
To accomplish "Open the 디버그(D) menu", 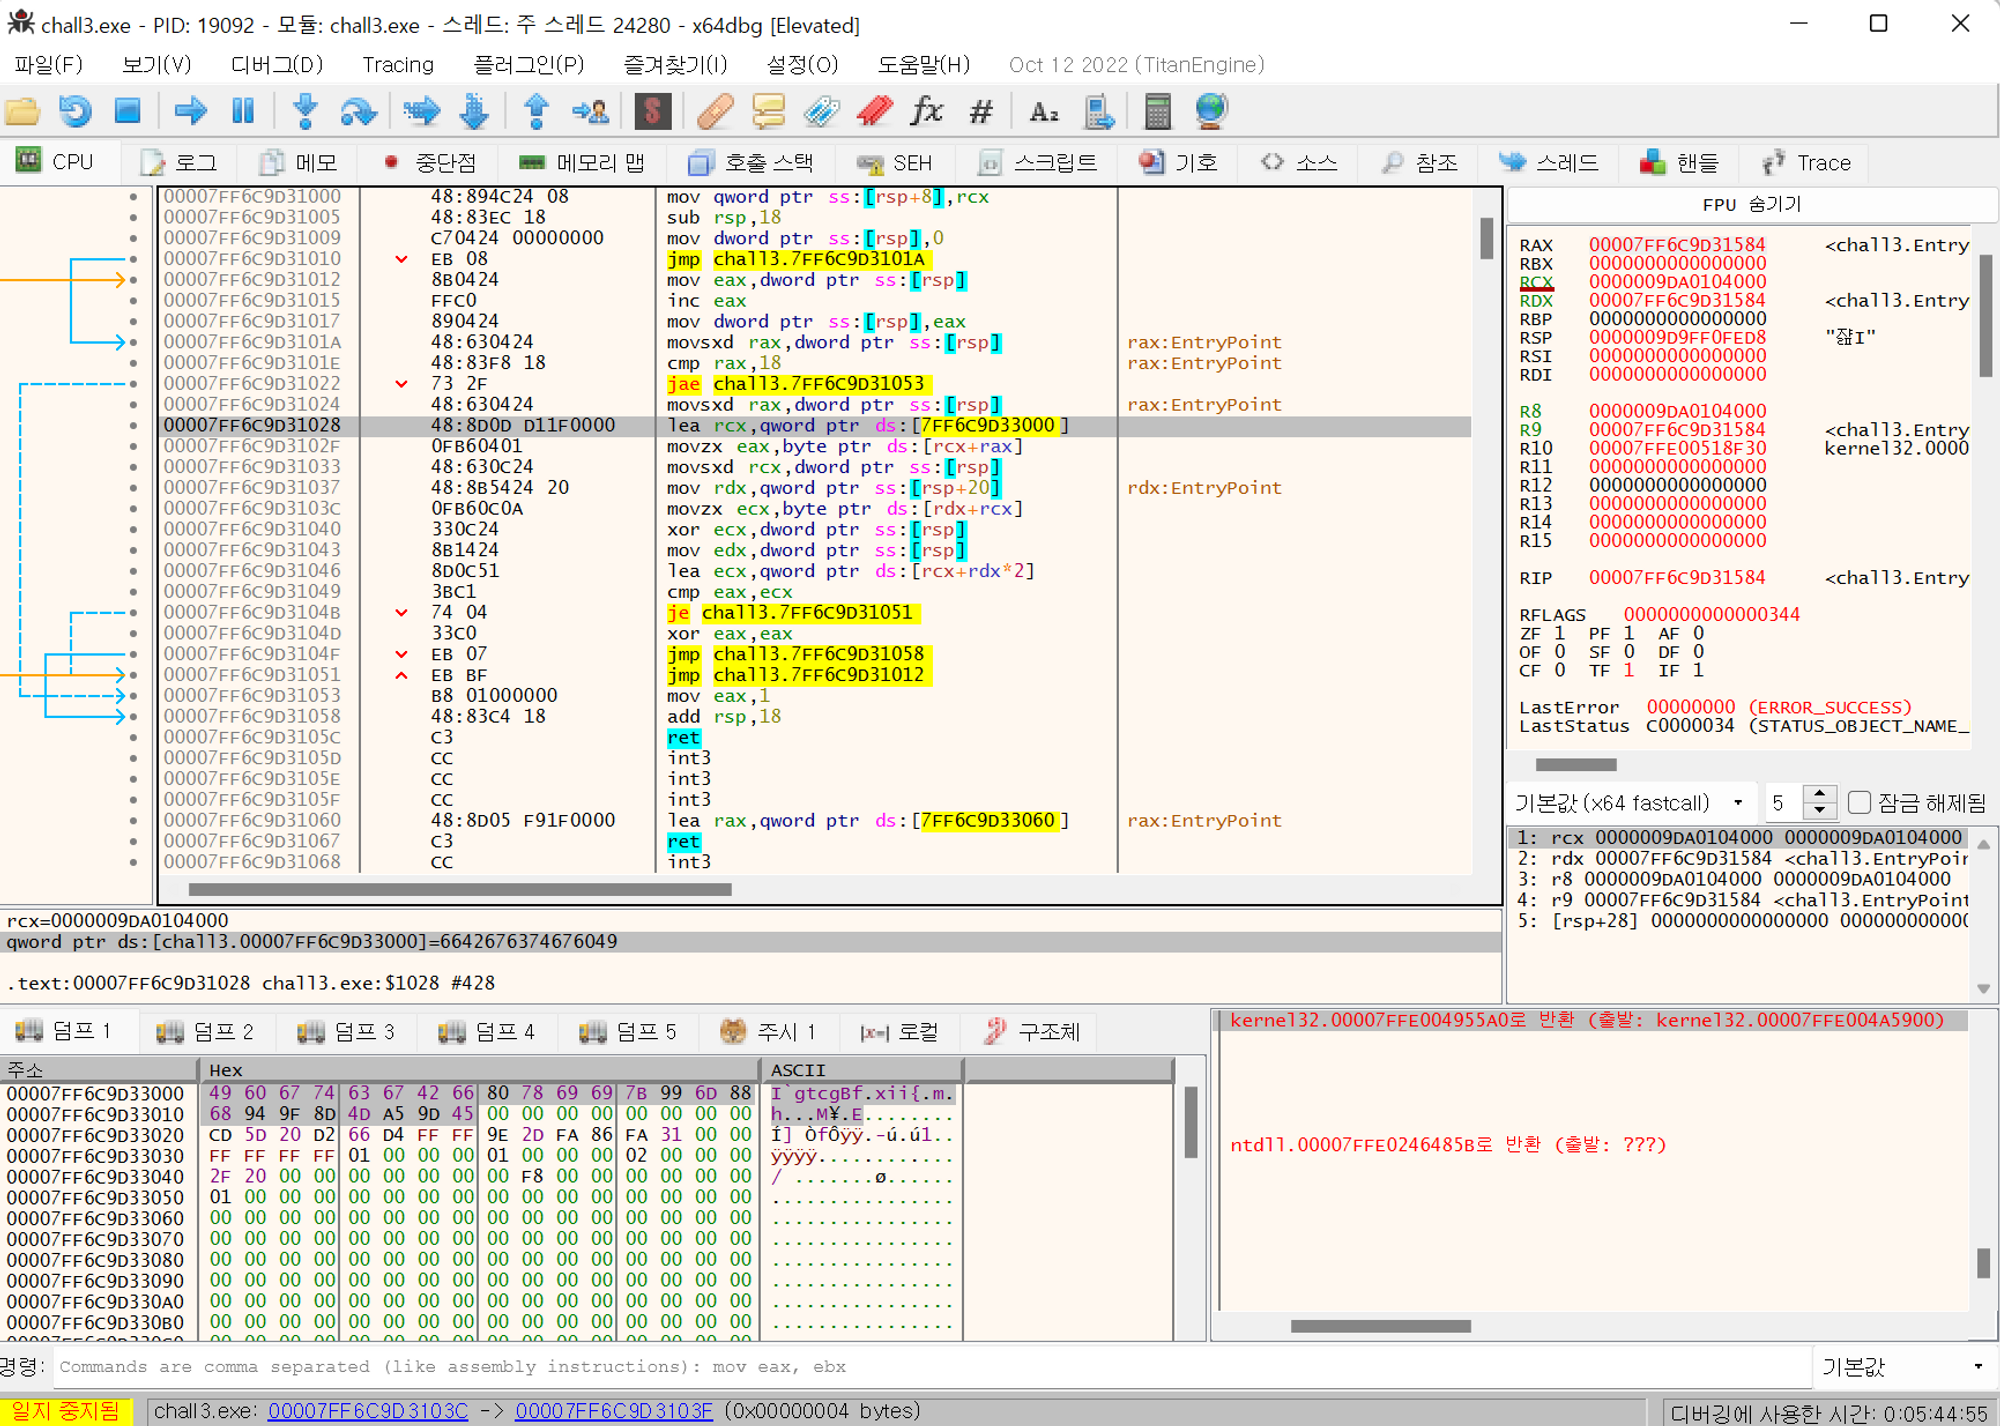I will pyautogui.click(x=277, y=65).
